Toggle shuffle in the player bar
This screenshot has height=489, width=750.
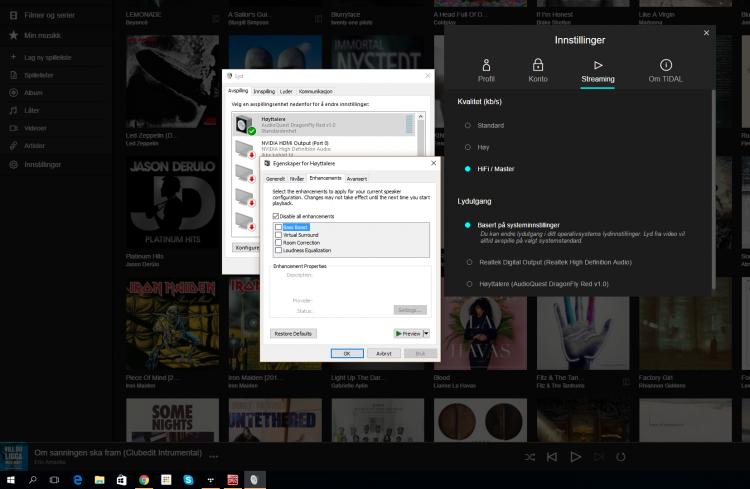(529, 457)
